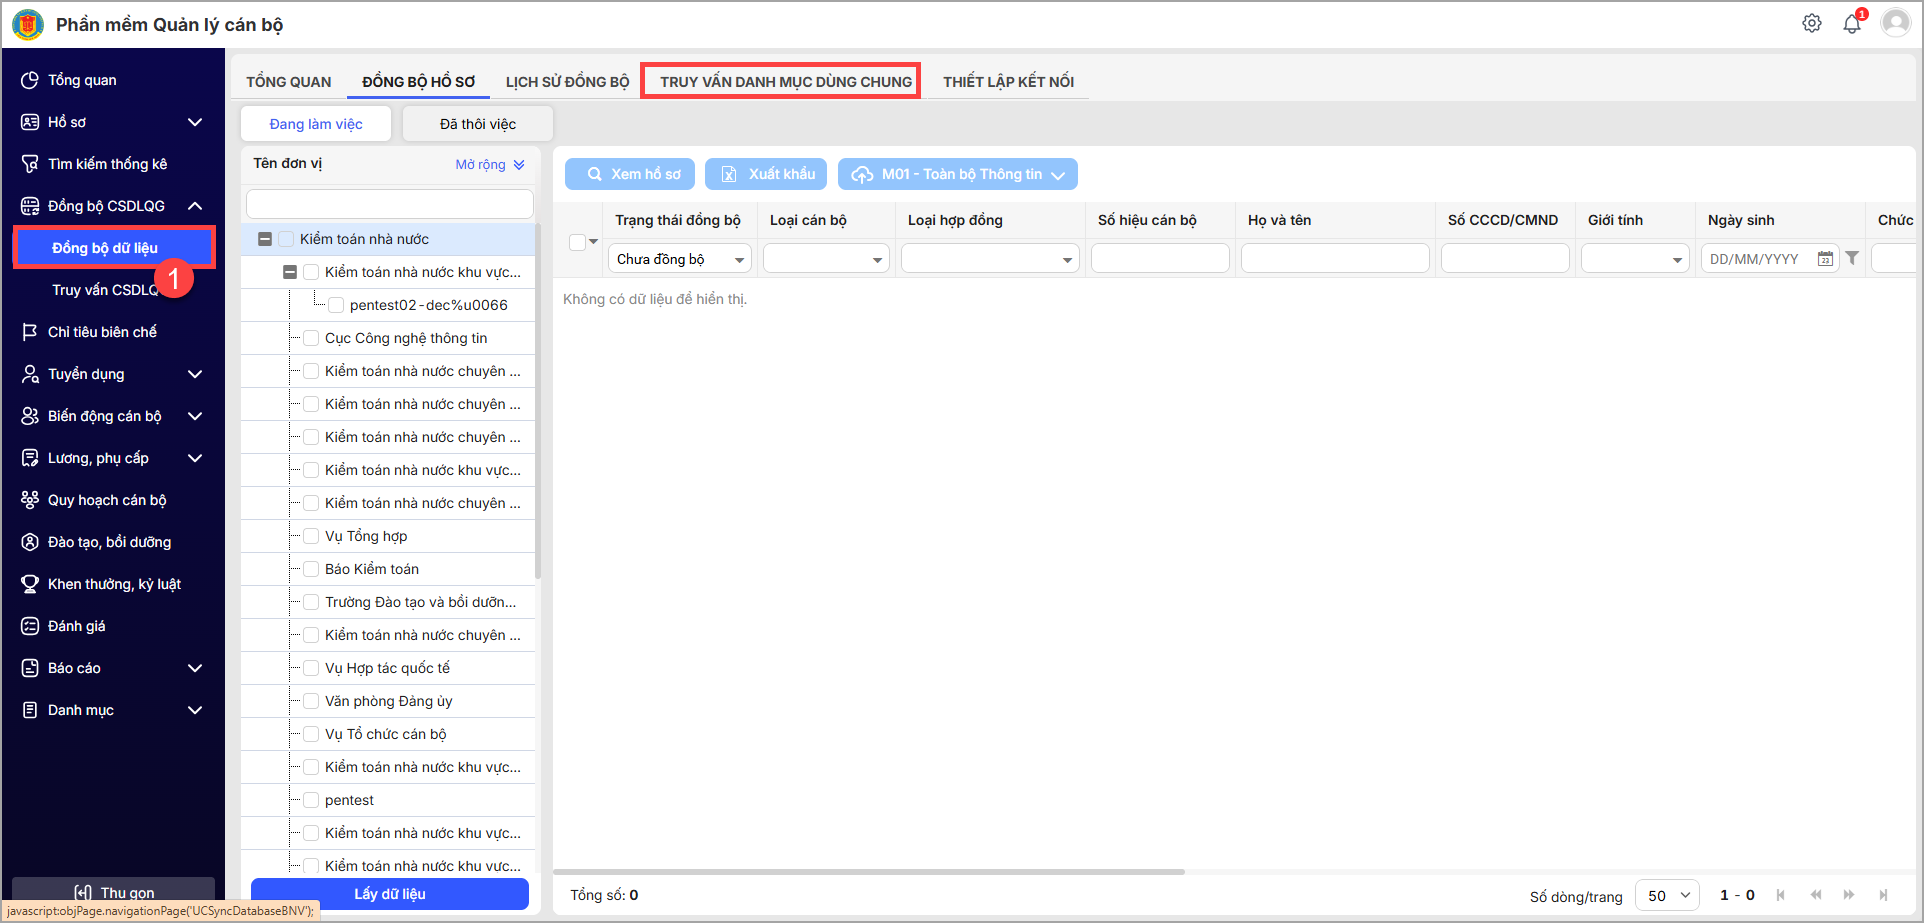1924x923 pixels.
Task: Click the Tổng quan sidebar icon
Action: pyautogui.click(x=30, y=80)
